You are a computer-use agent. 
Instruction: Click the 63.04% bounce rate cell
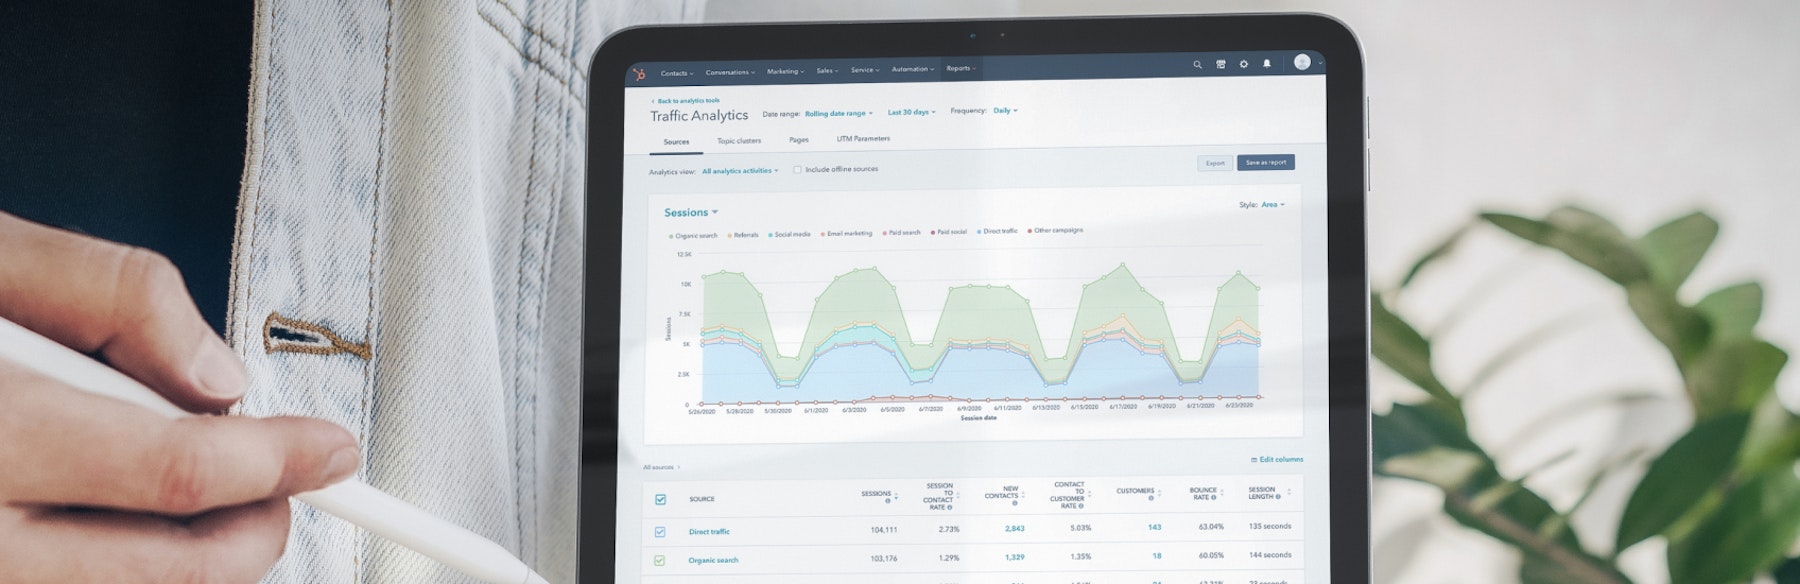click(x=1211, y=526)
